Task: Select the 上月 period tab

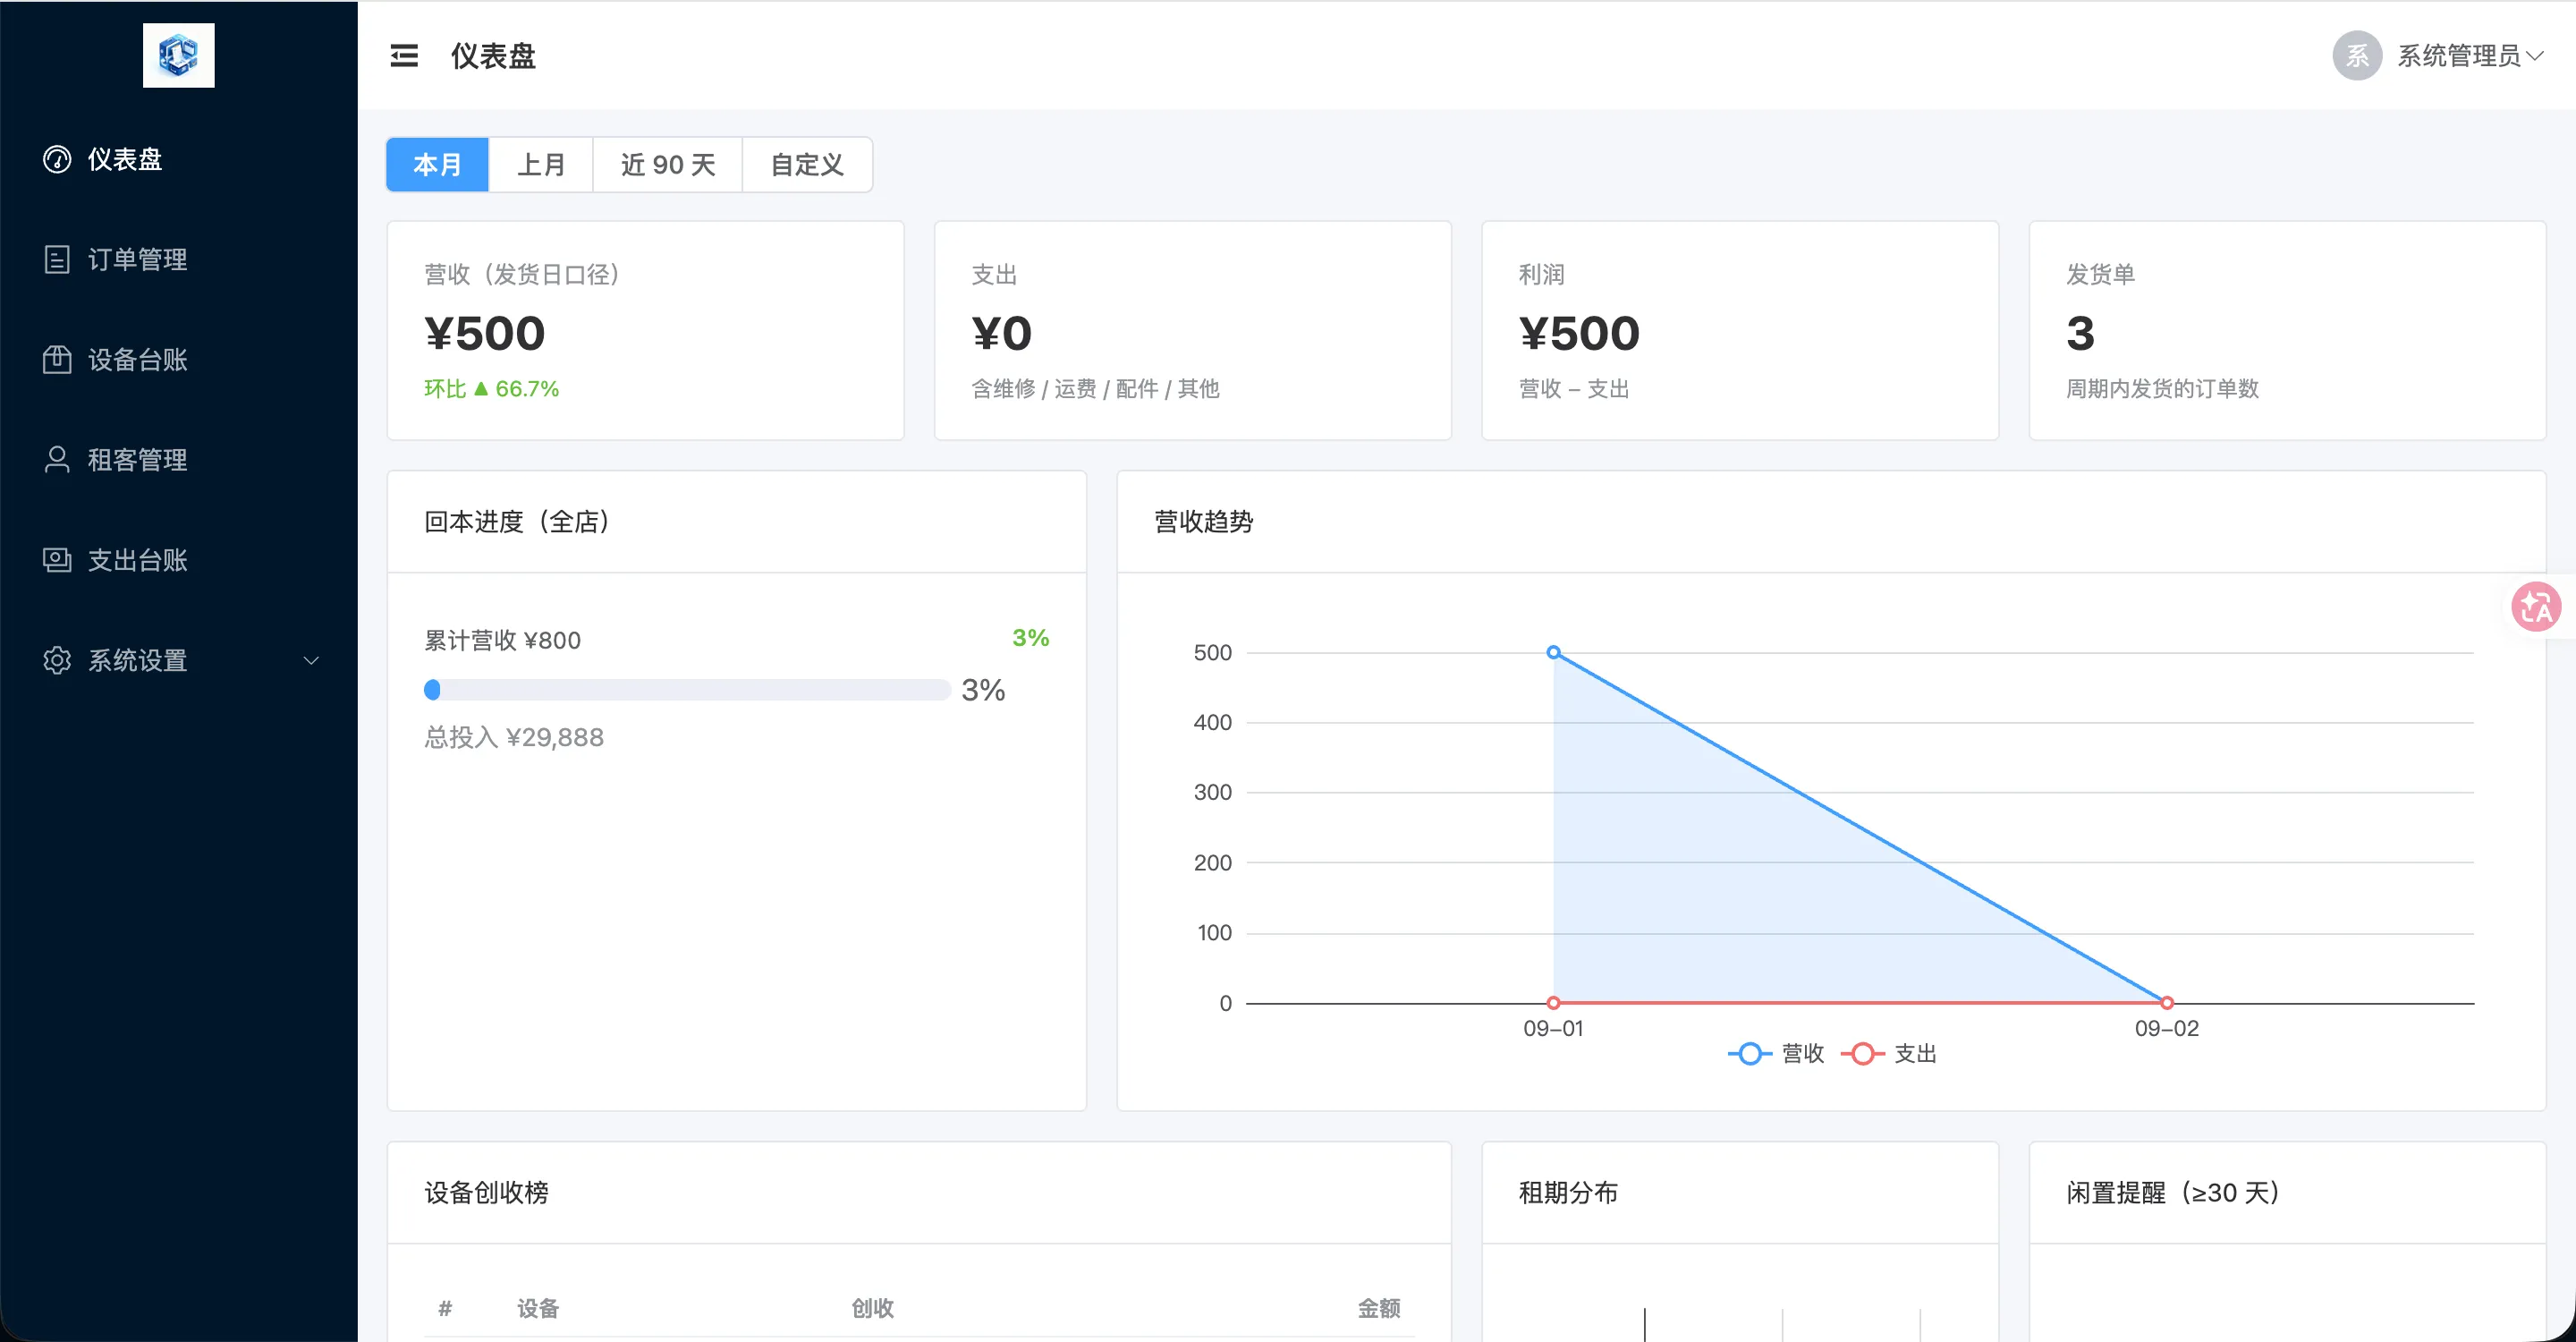Action: (x=541, y=164)
